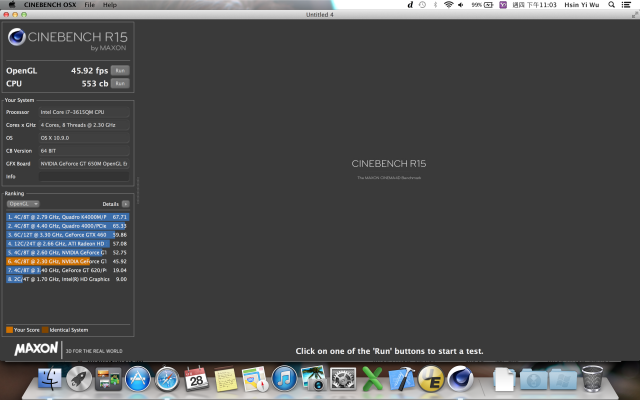The height and width of the screenshot is (400, 640).
Task: Open System Preferences gear icon in Dock
Action: point(343,378)
